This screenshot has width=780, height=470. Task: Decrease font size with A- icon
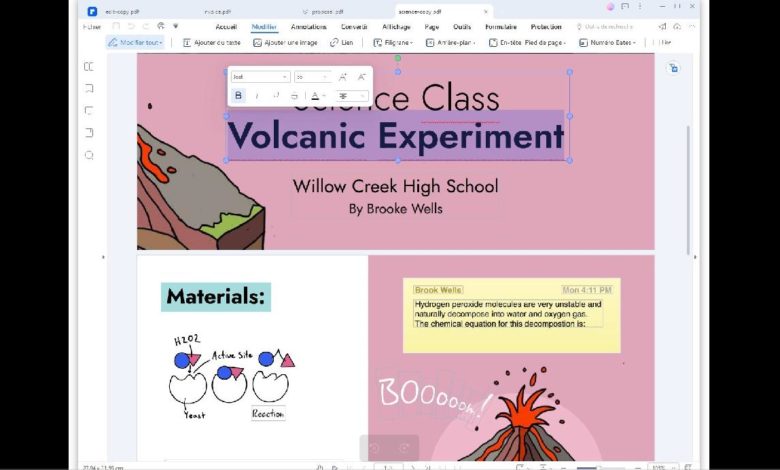tap(362, 77)
